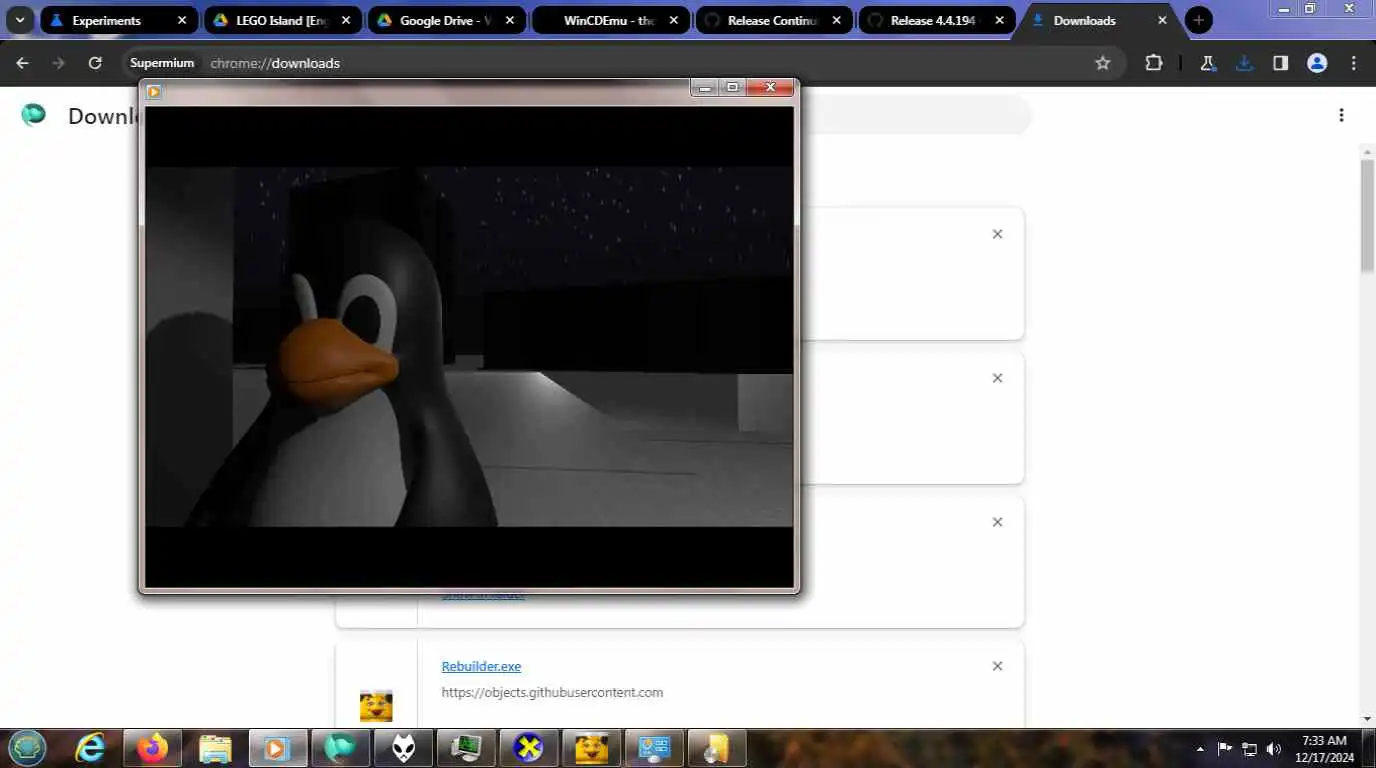Open the browser three-dot menu
This screenshot has height=768, width=1376.
(1353, 63)
